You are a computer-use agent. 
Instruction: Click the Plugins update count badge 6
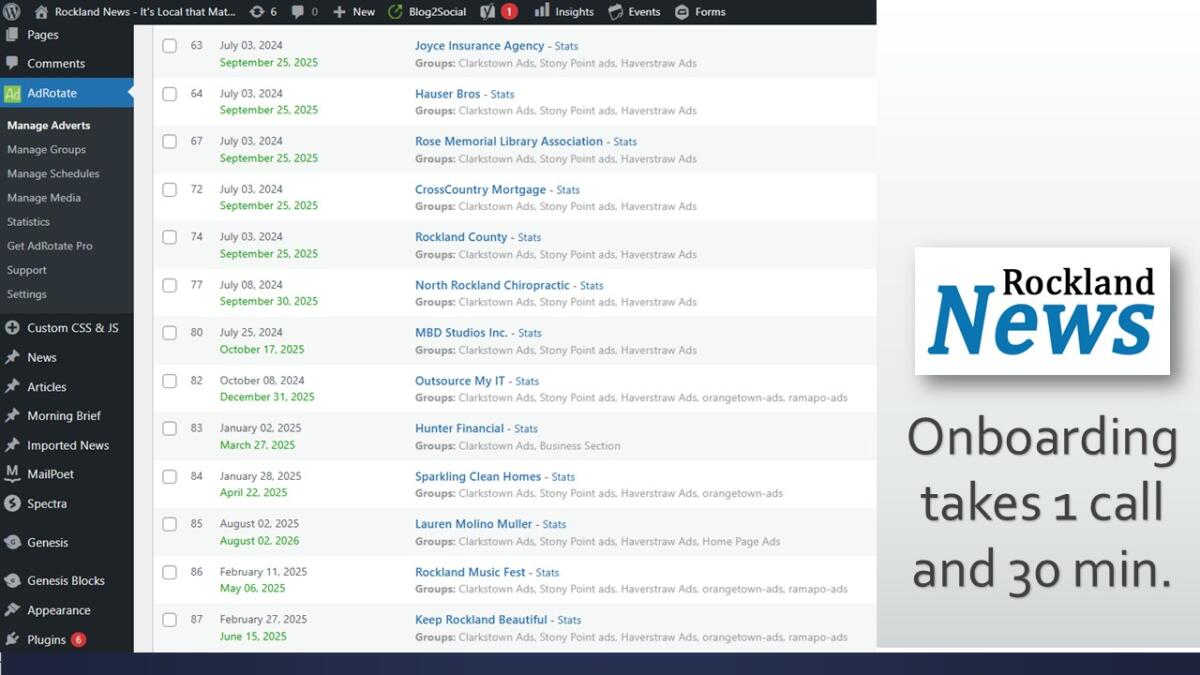78,639
